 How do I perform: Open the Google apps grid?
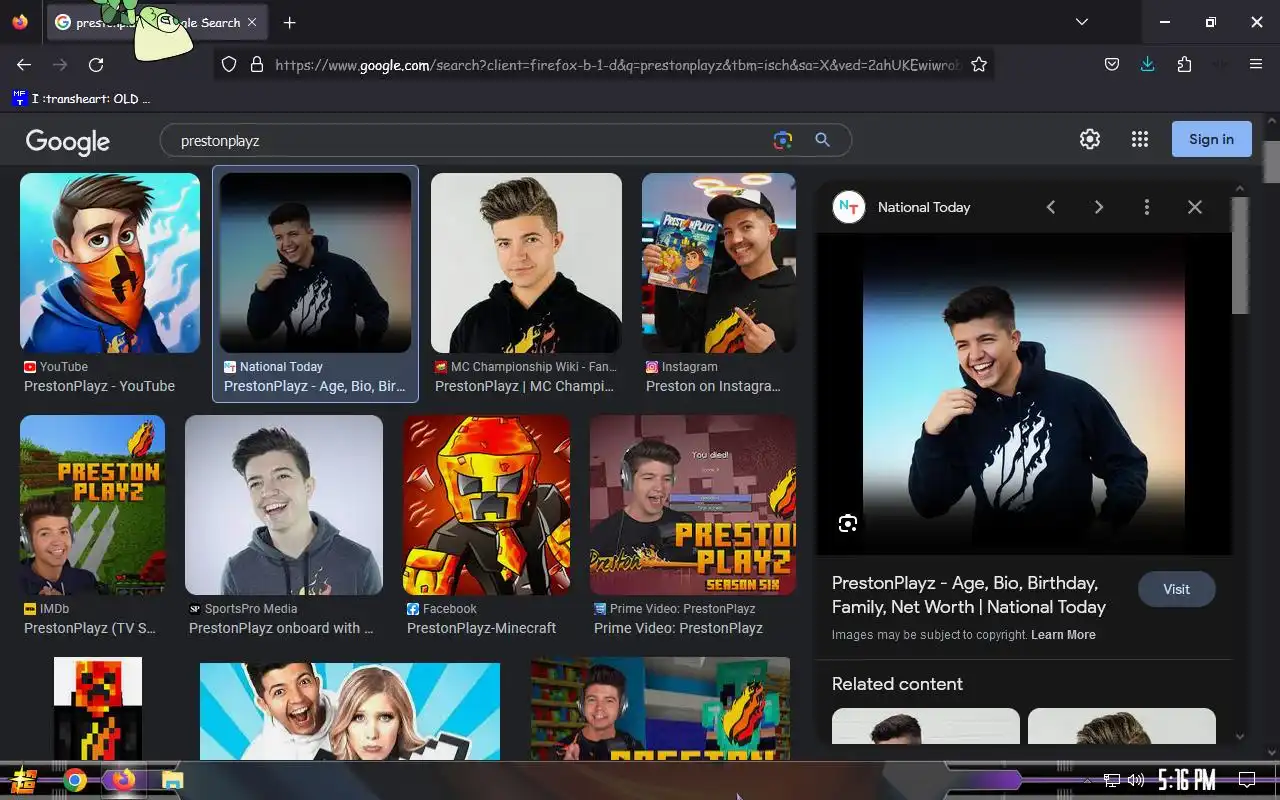(1139, 139)
